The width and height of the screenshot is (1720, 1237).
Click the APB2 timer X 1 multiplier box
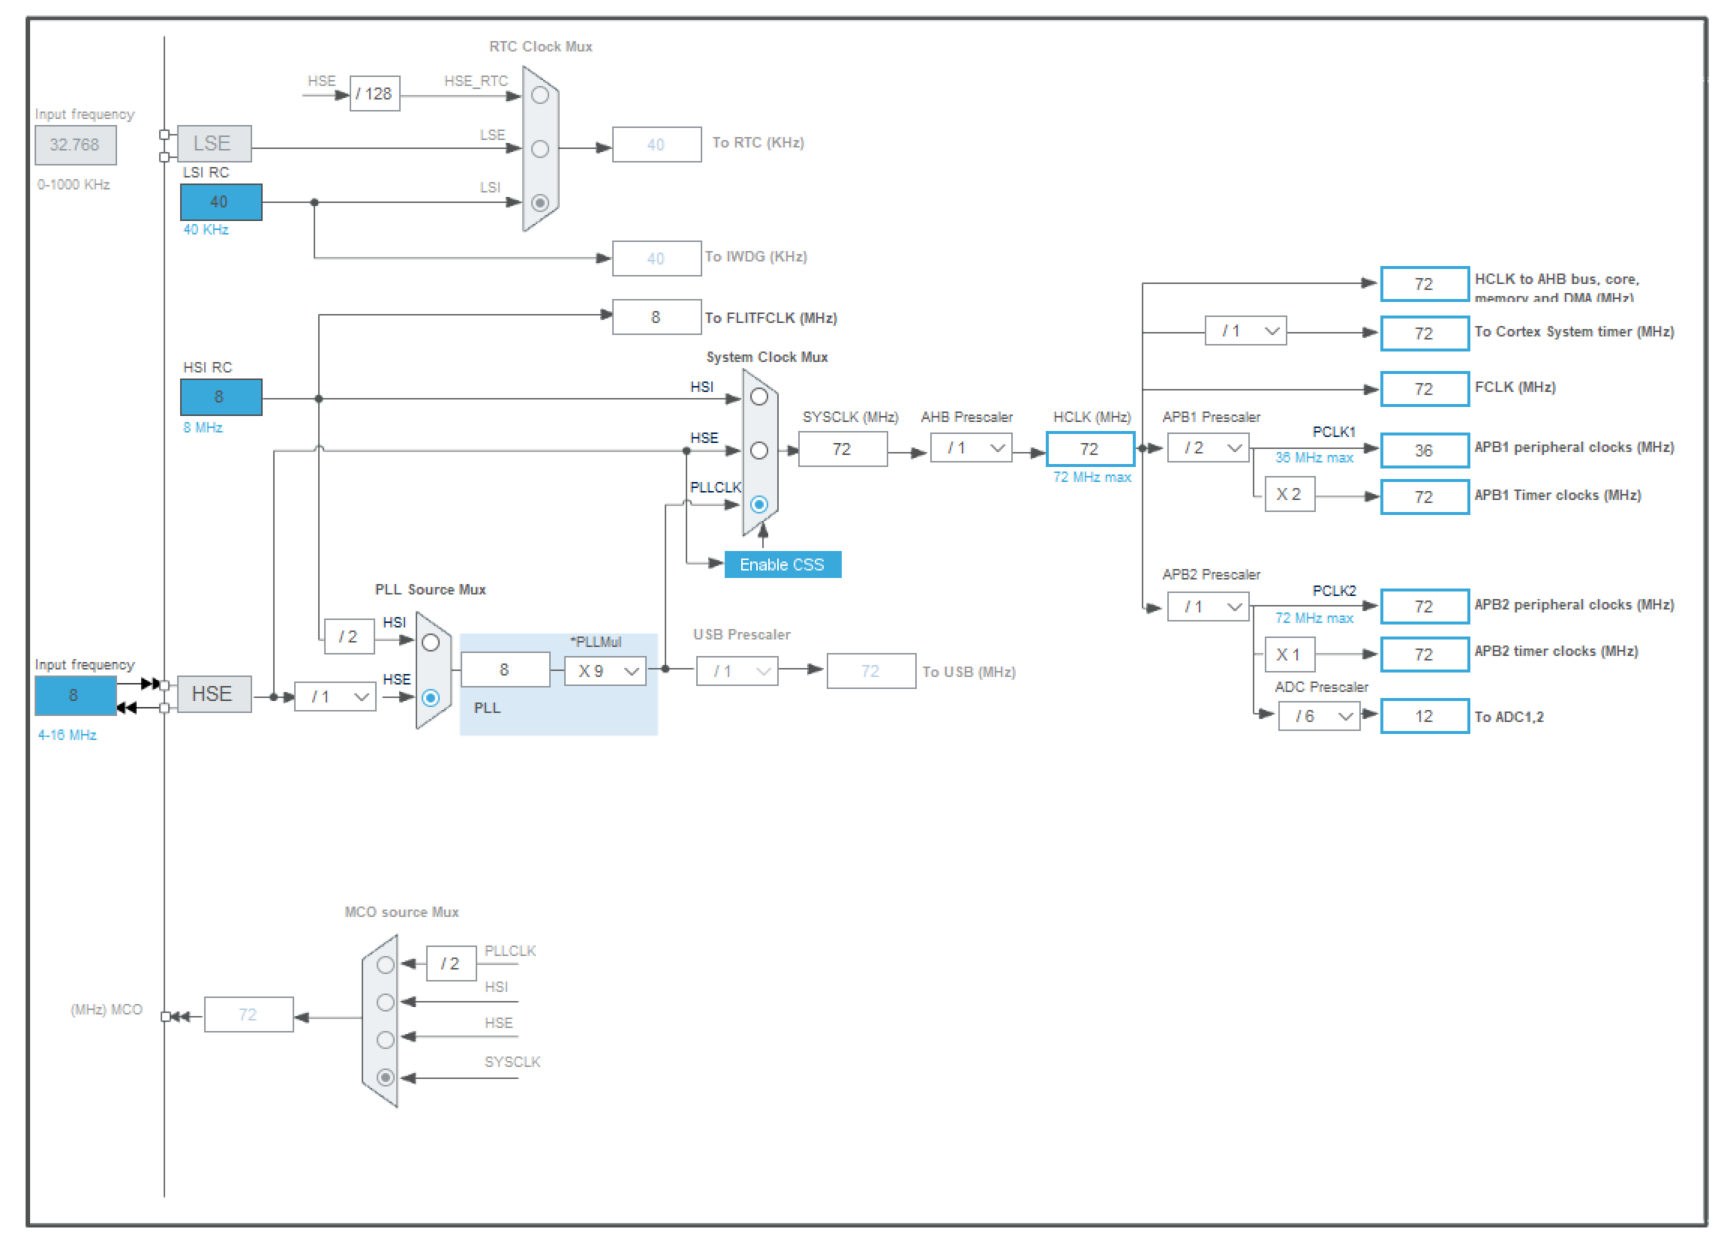pos(1290,655)
